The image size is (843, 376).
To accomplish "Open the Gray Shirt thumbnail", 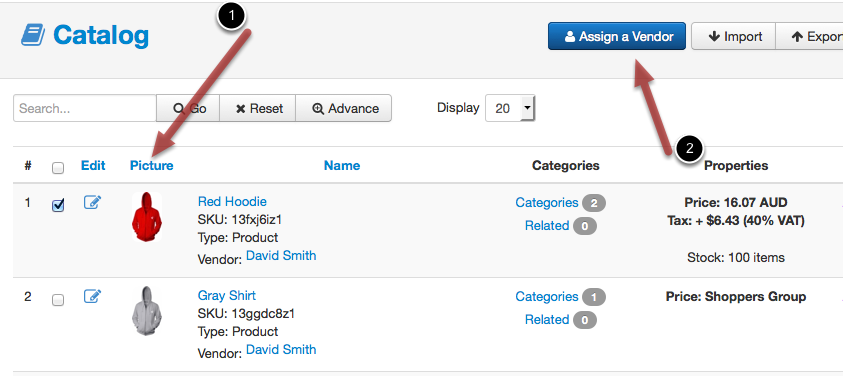I will [x=147, y=311].
